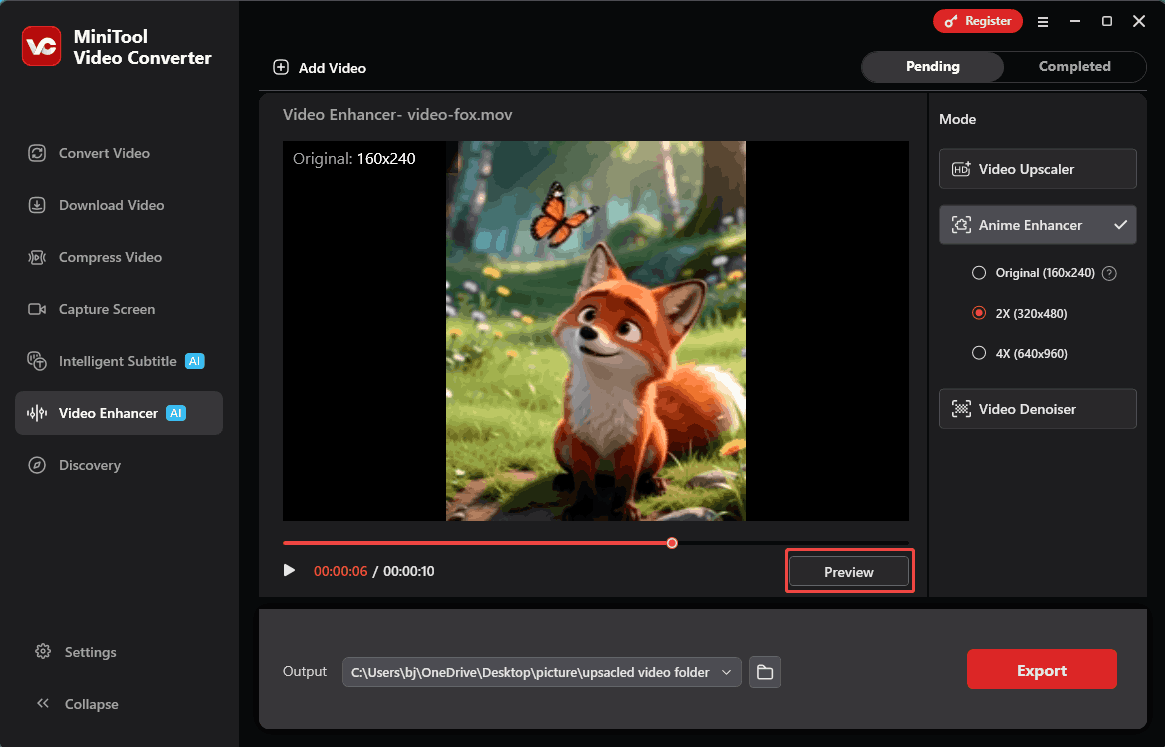Switch to the Completed tab
1165x747 pixels.
point(1074,66)
